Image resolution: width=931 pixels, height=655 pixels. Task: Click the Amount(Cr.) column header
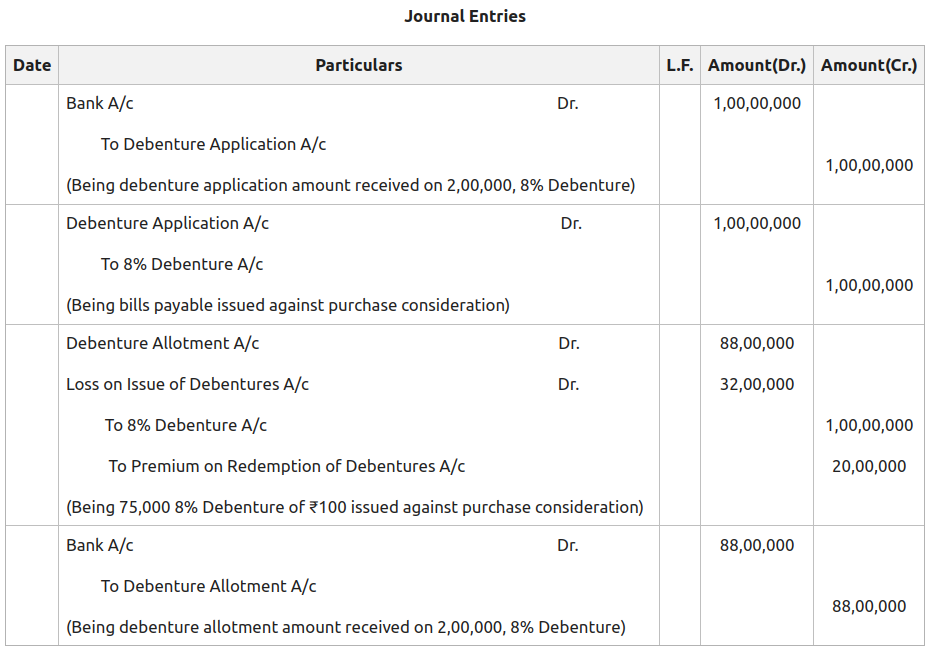coord(868,65)
